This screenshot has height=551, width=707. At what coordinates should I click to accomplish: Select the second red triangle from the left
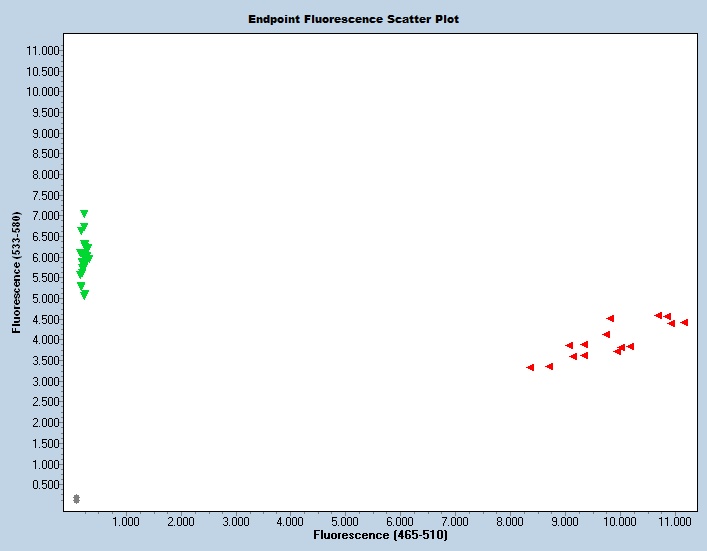point(549,366)
